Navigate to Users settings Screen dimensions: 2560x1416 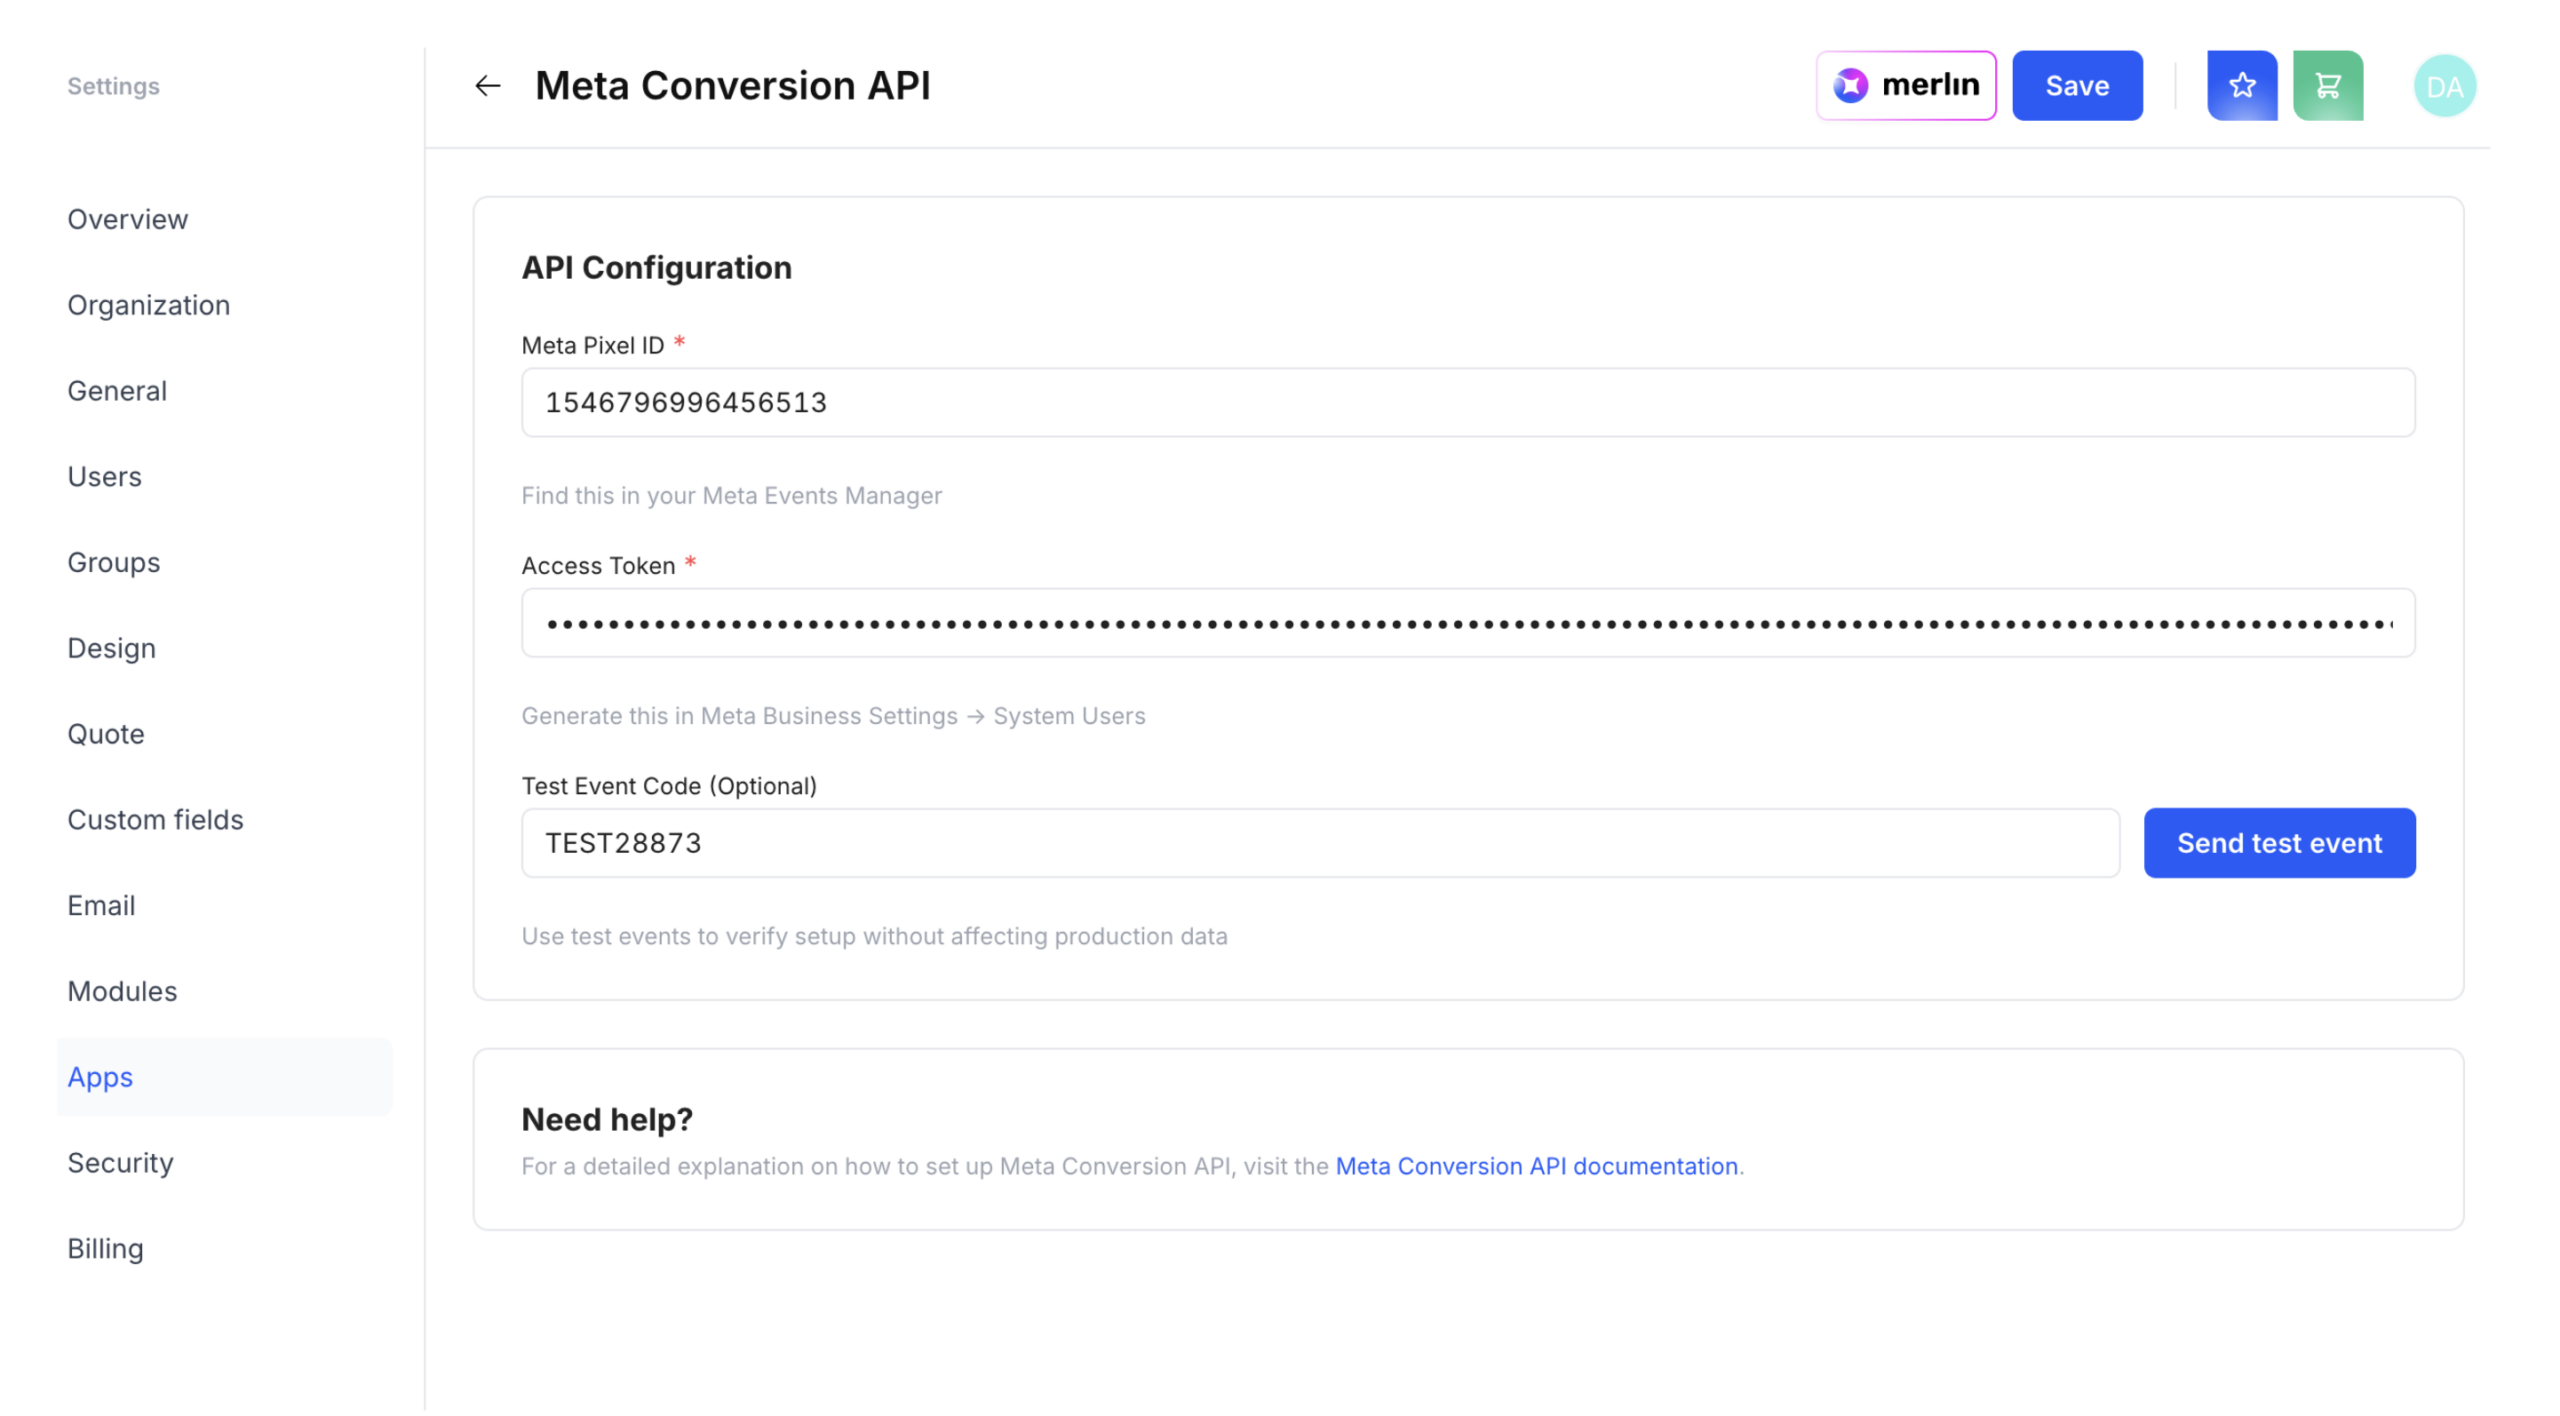click(x=105, y=476)
